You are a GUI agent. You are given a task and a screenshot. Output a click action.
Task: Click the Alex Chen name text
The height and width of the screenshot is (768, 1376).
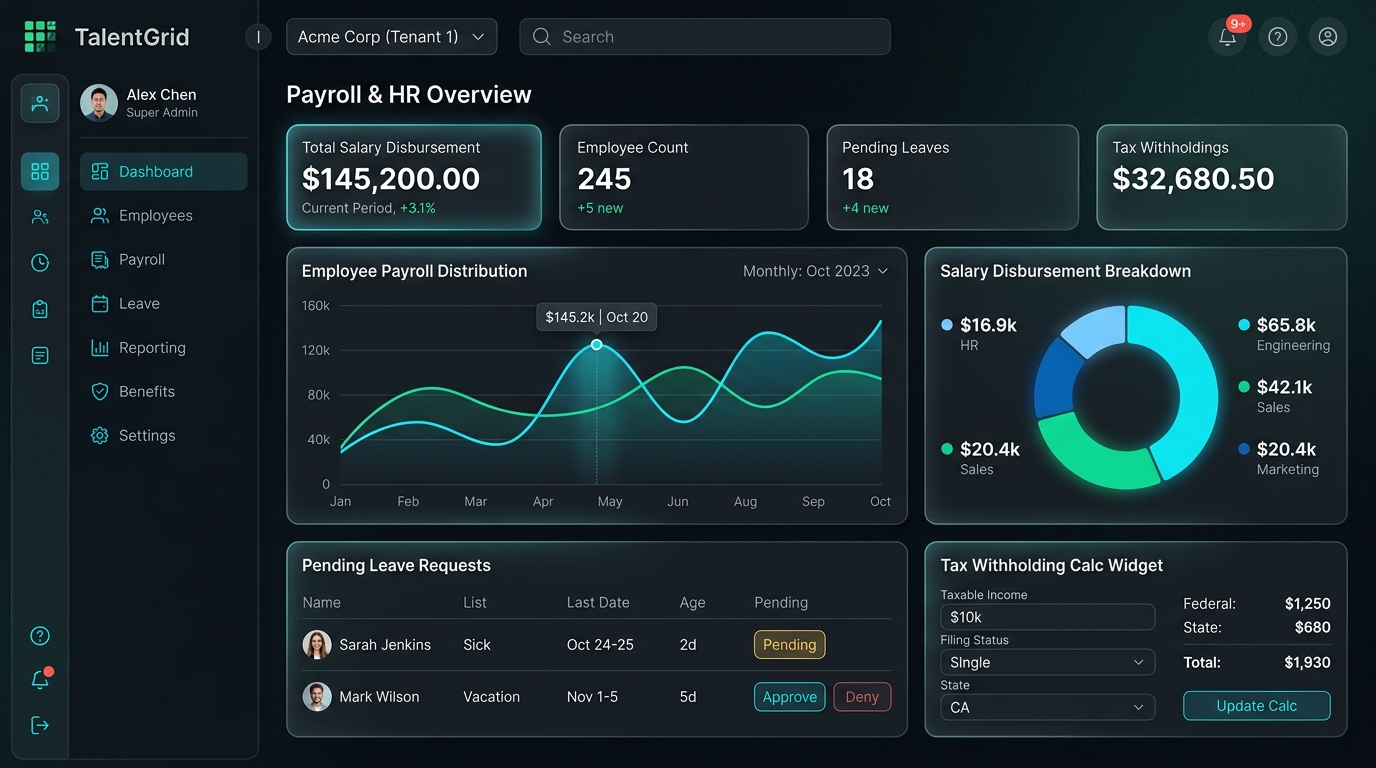(161, 95)
